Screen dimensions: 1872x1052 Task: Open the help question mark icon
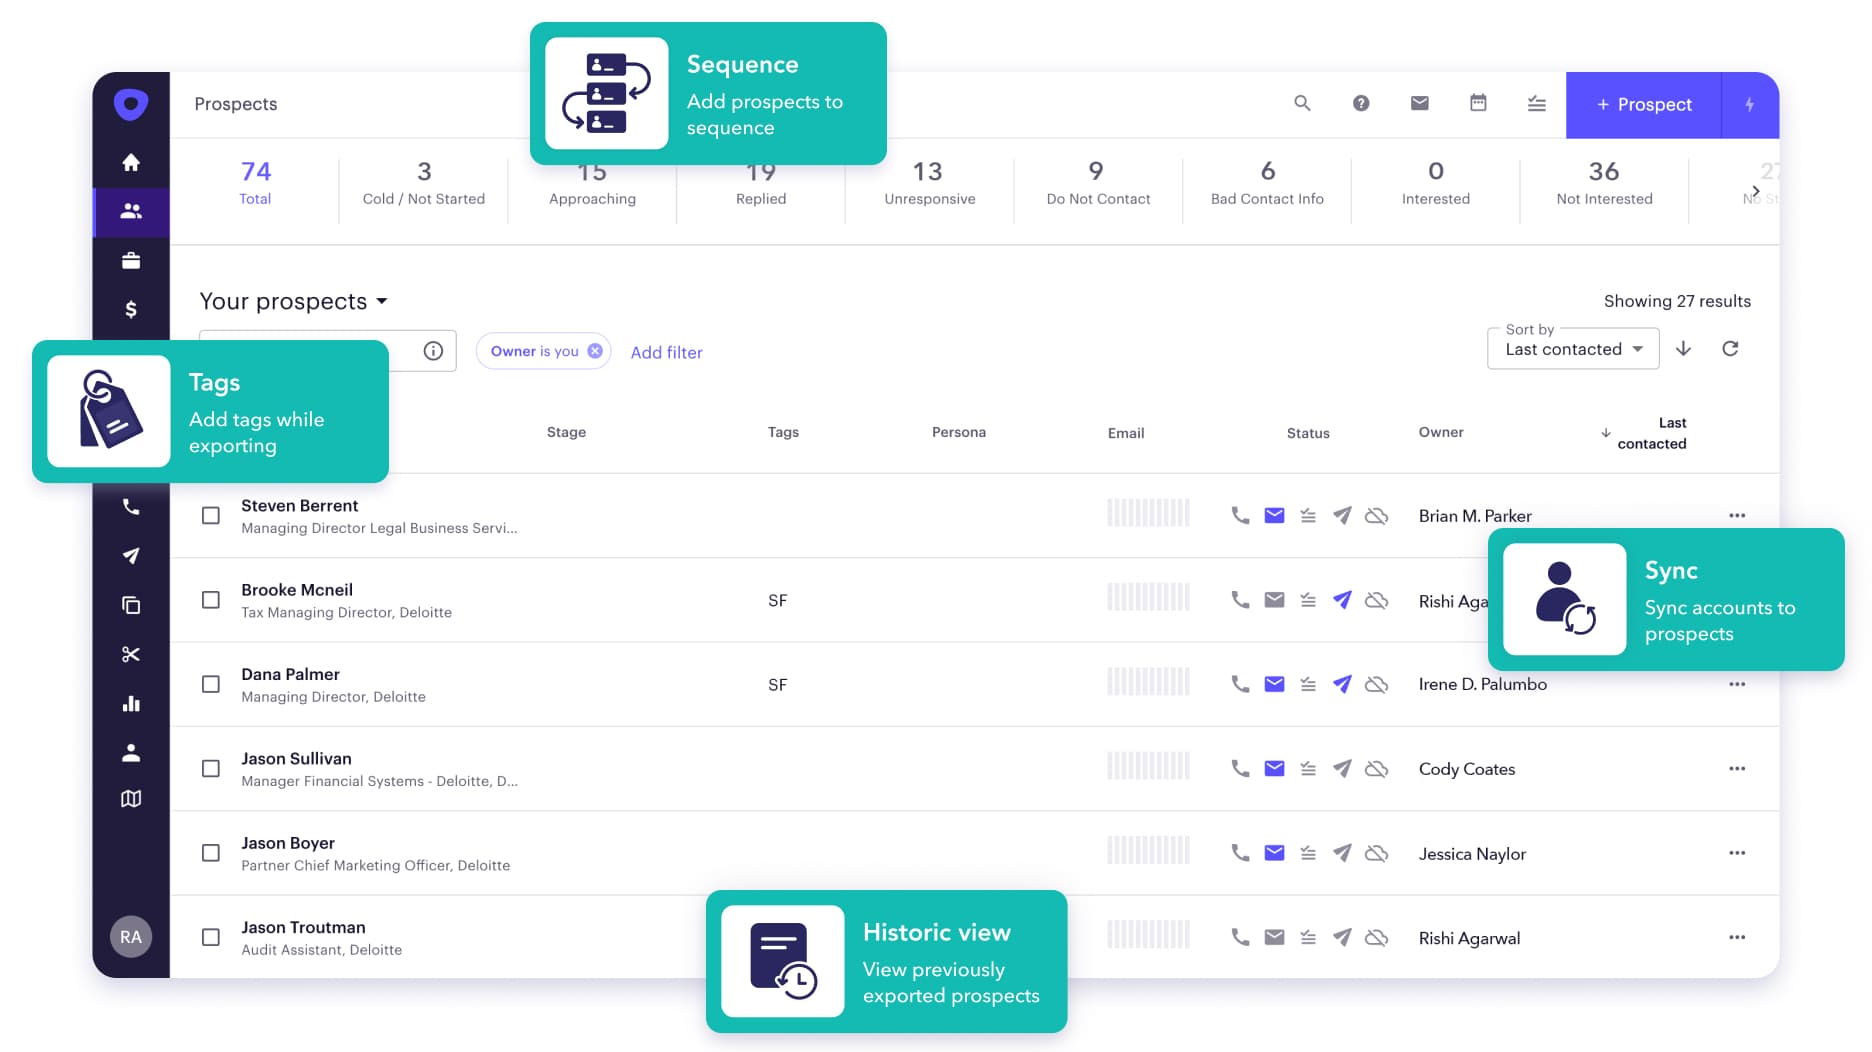click(1360, 103)
